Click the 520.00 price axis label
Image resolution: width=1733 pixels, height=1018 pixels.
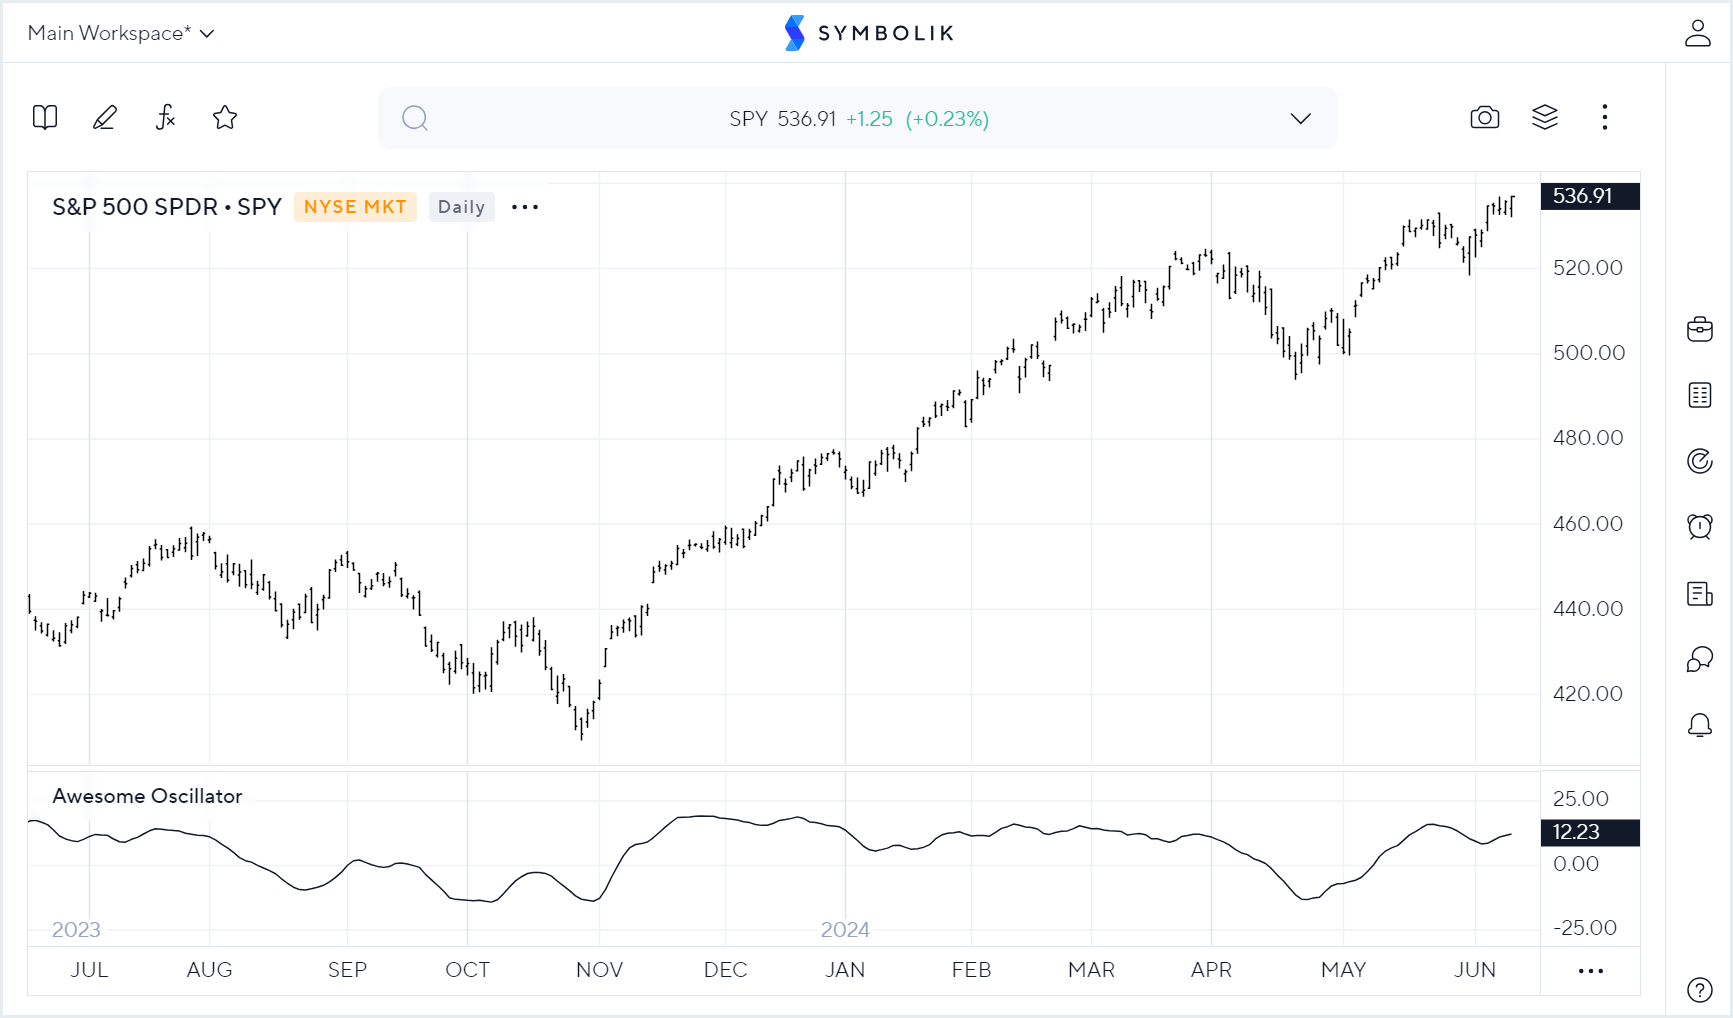click(1588, 268)
